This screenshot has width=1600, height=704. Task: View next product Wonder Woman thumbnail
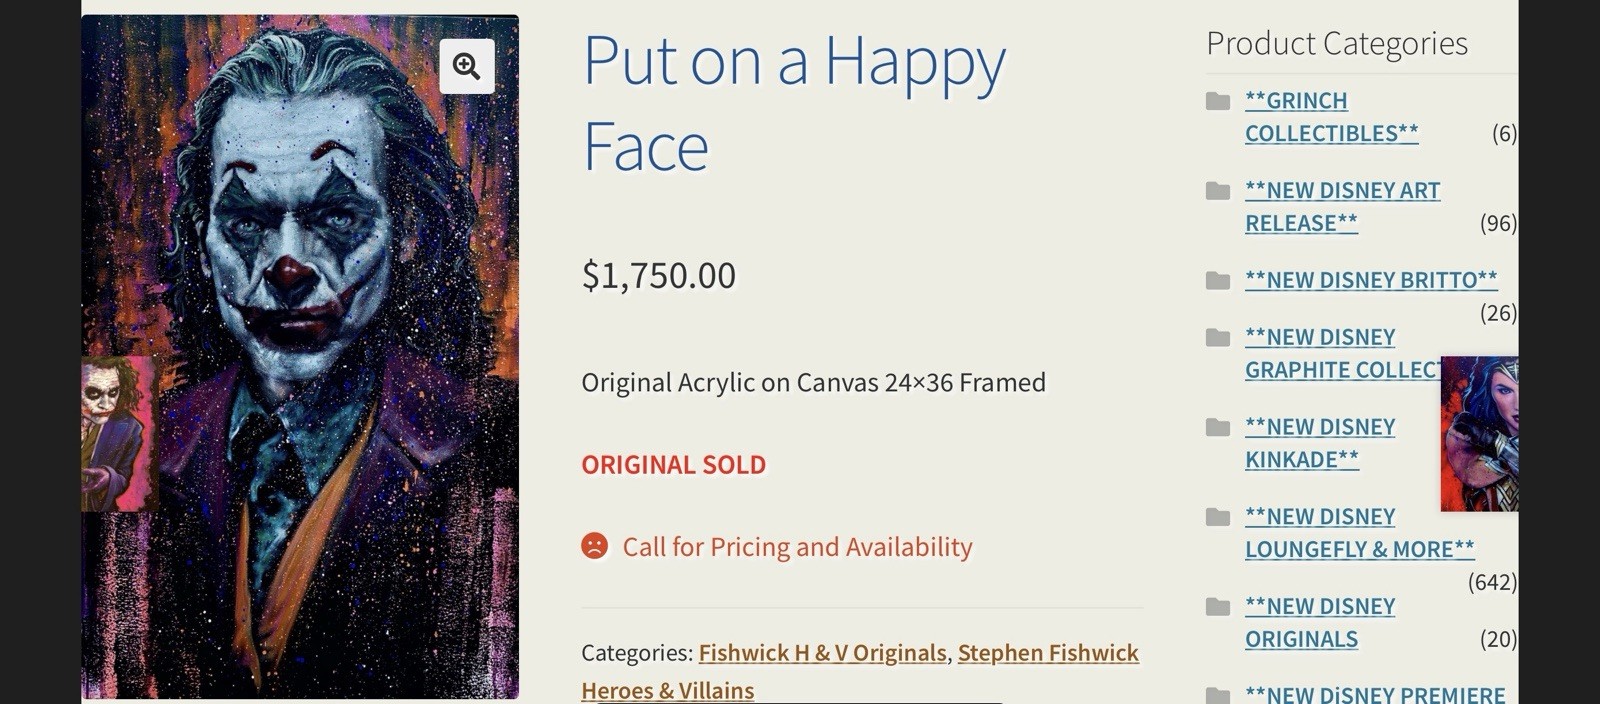pyautogui.click(x=1479, y=434)
